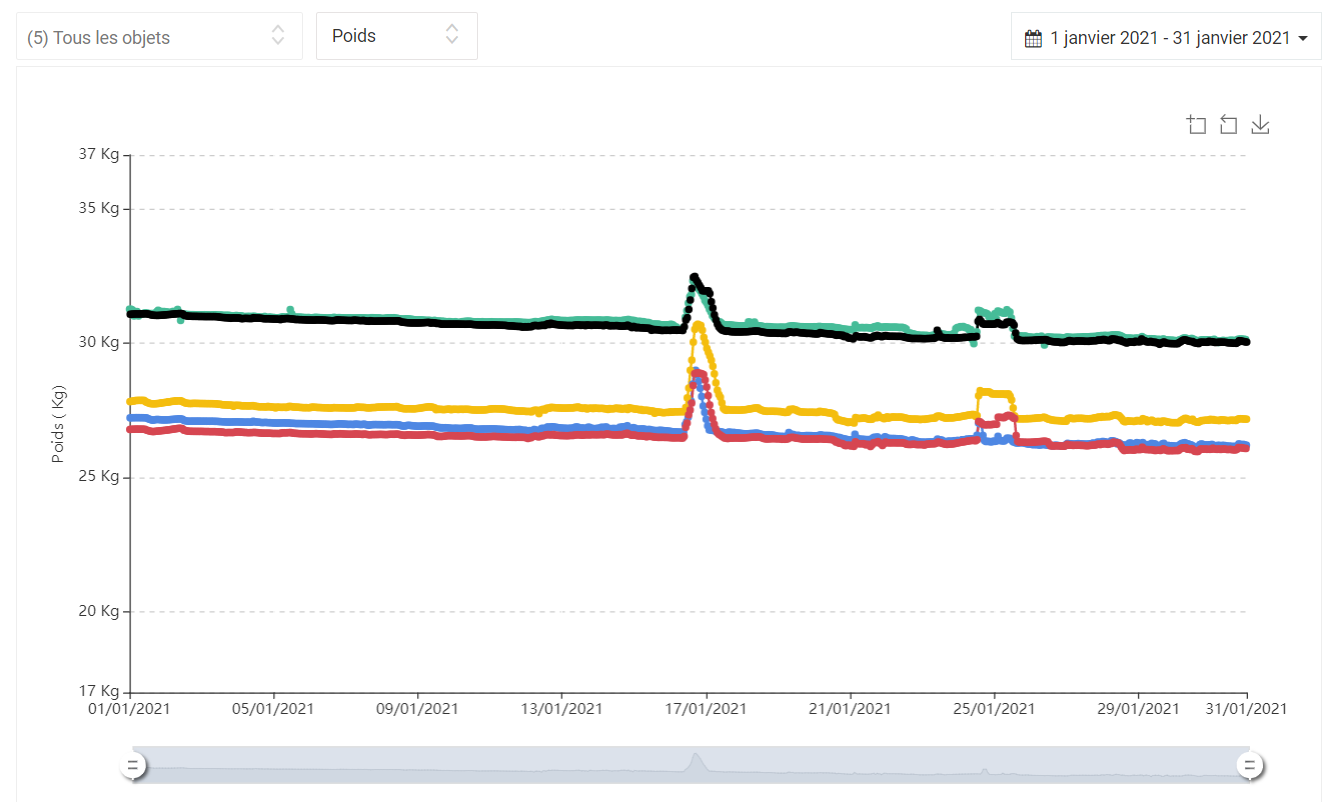
Task: Reset zoom with the restore icon
Action: pos(1228,124)
